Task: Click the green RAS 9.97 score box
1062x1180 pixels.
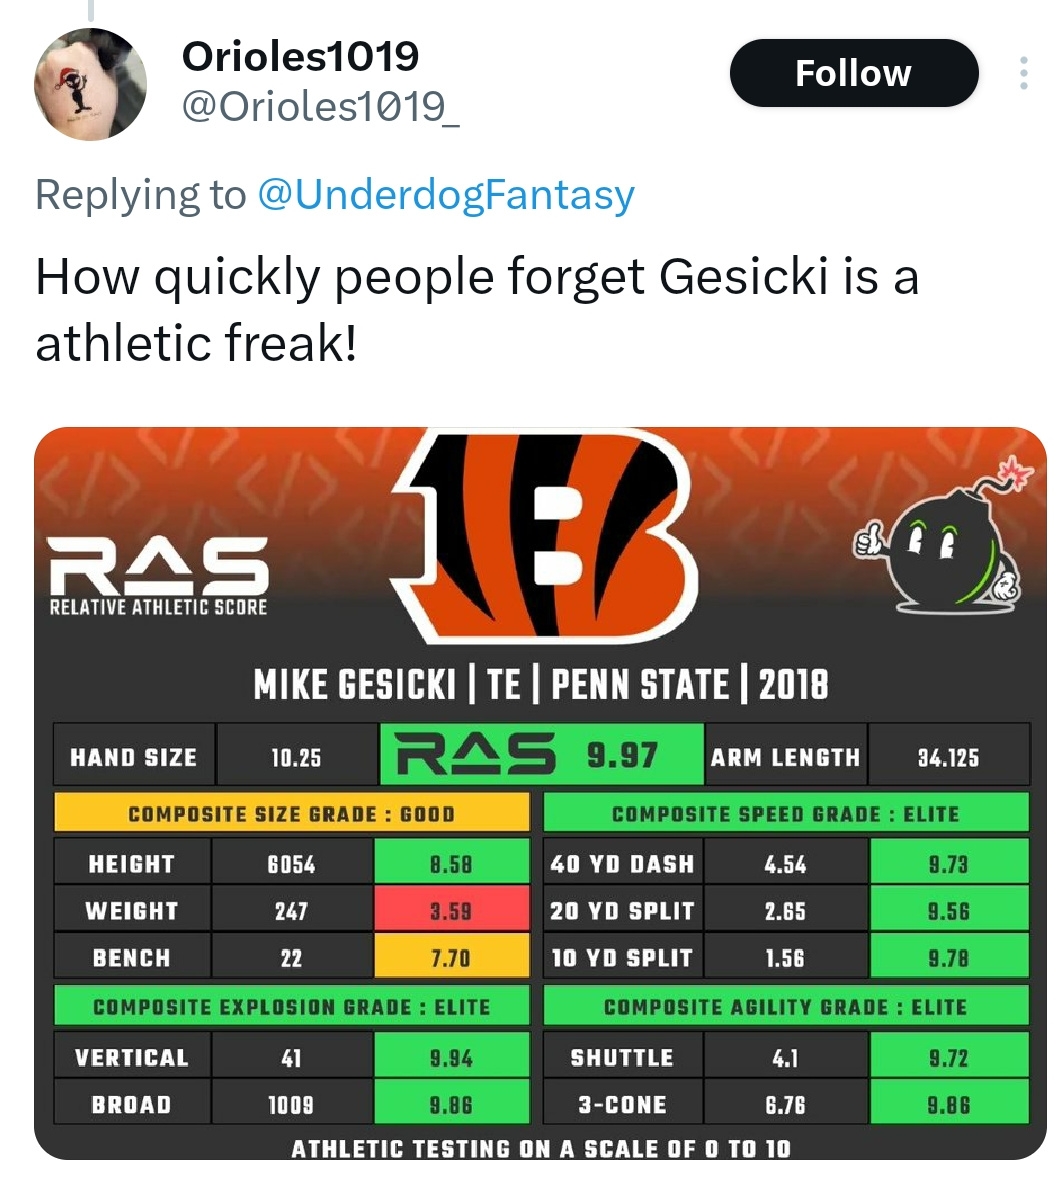Action: point(542,754)
